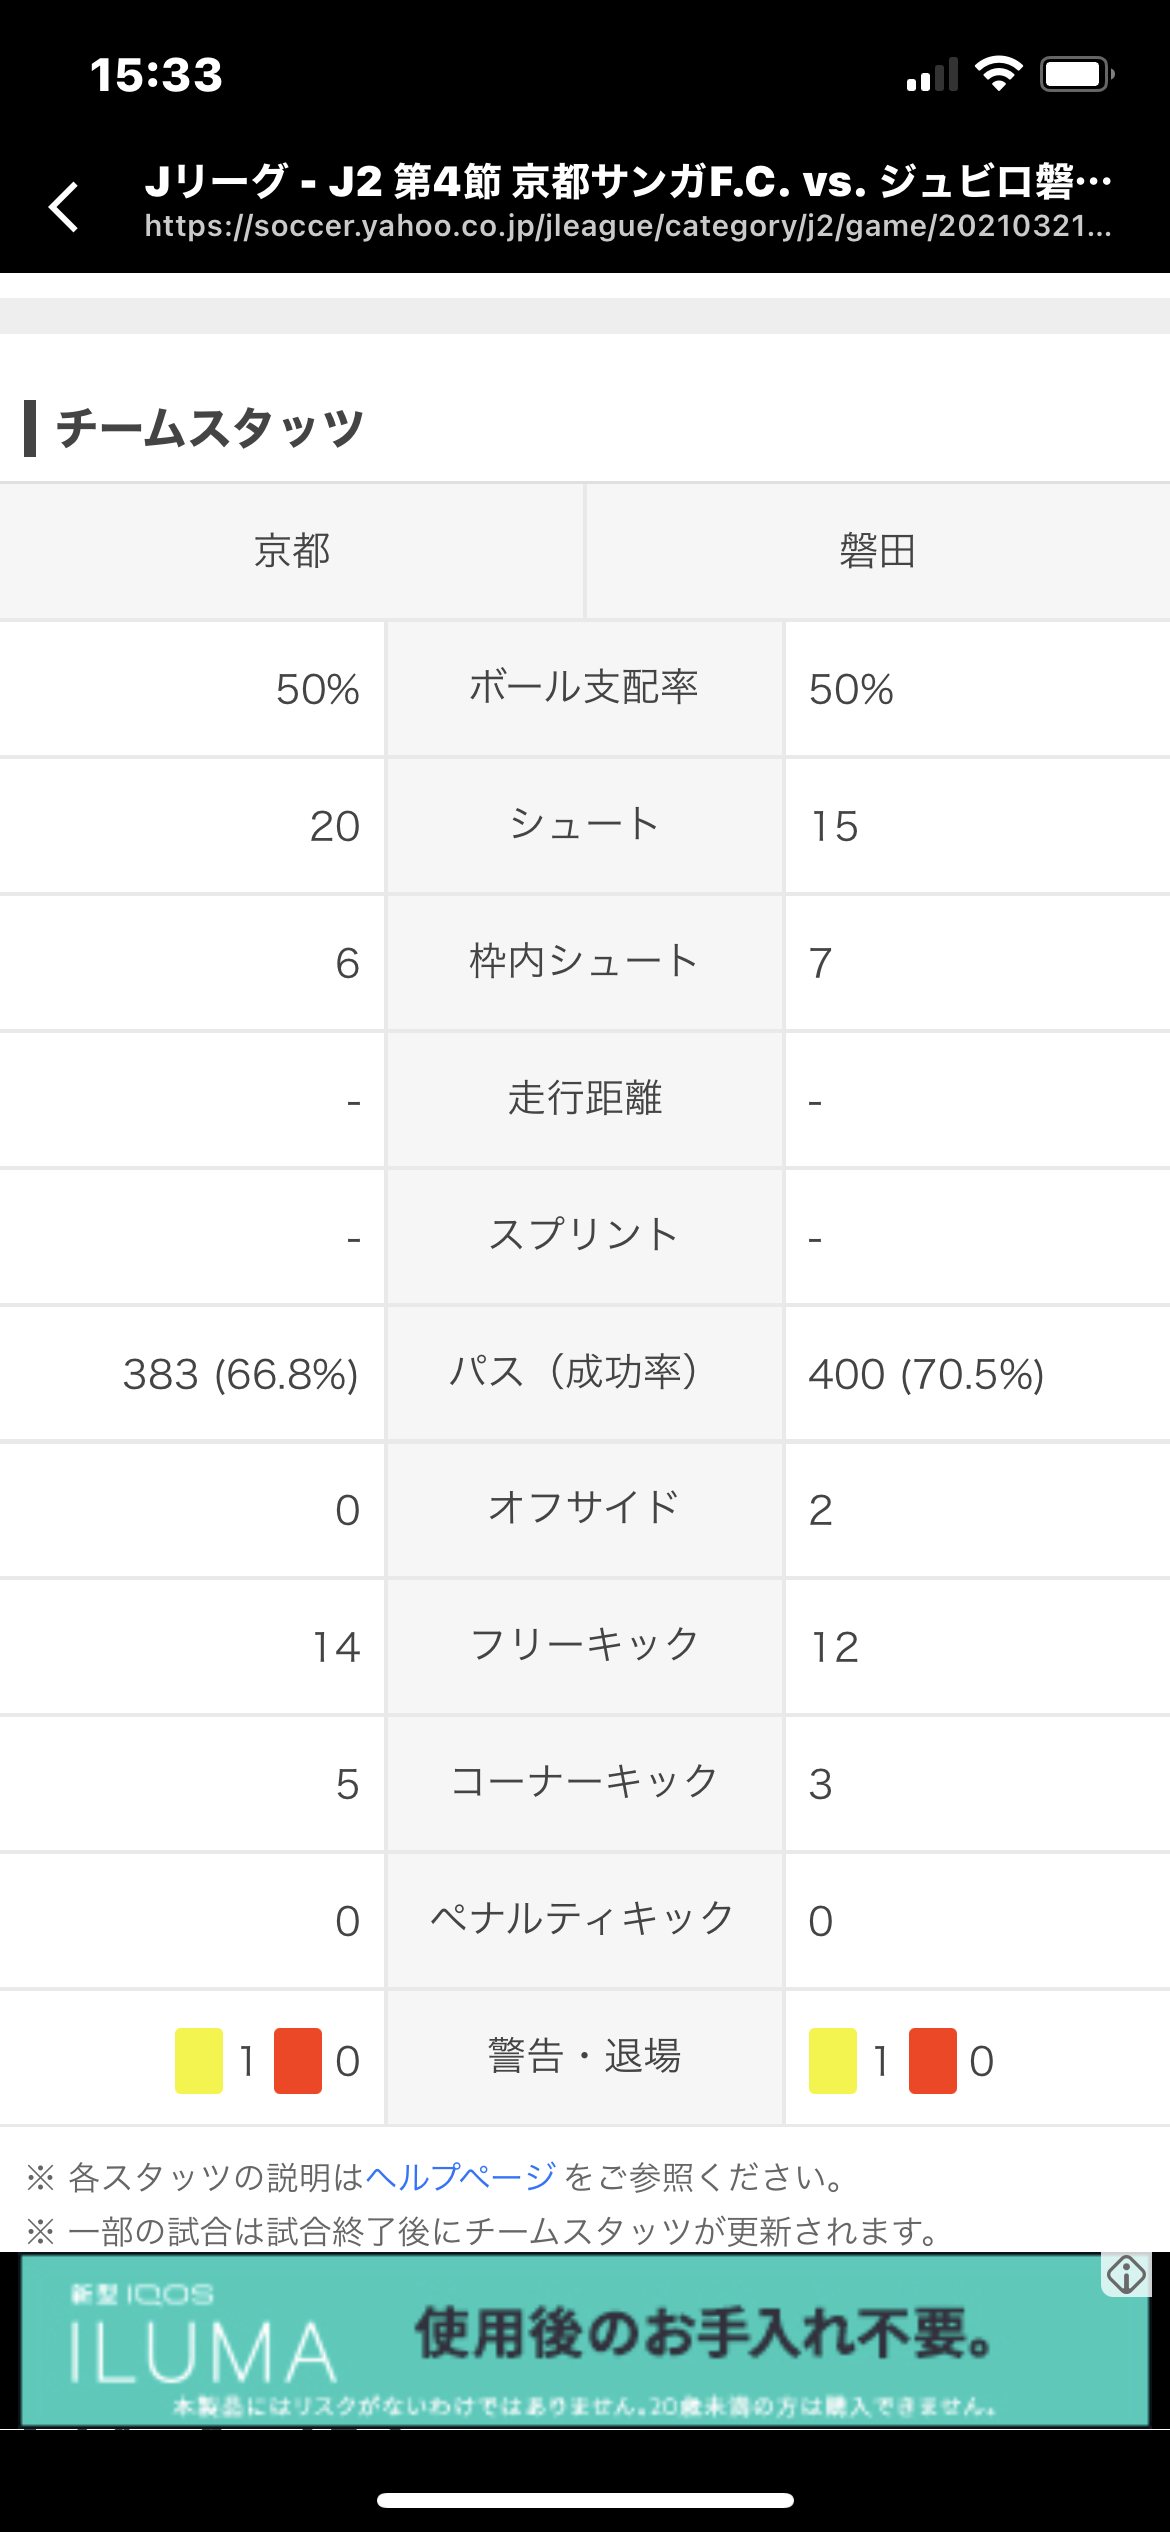Tap the チームスタッツ section heading
The image size is (1170, 2532).
(x=210, y=428)
